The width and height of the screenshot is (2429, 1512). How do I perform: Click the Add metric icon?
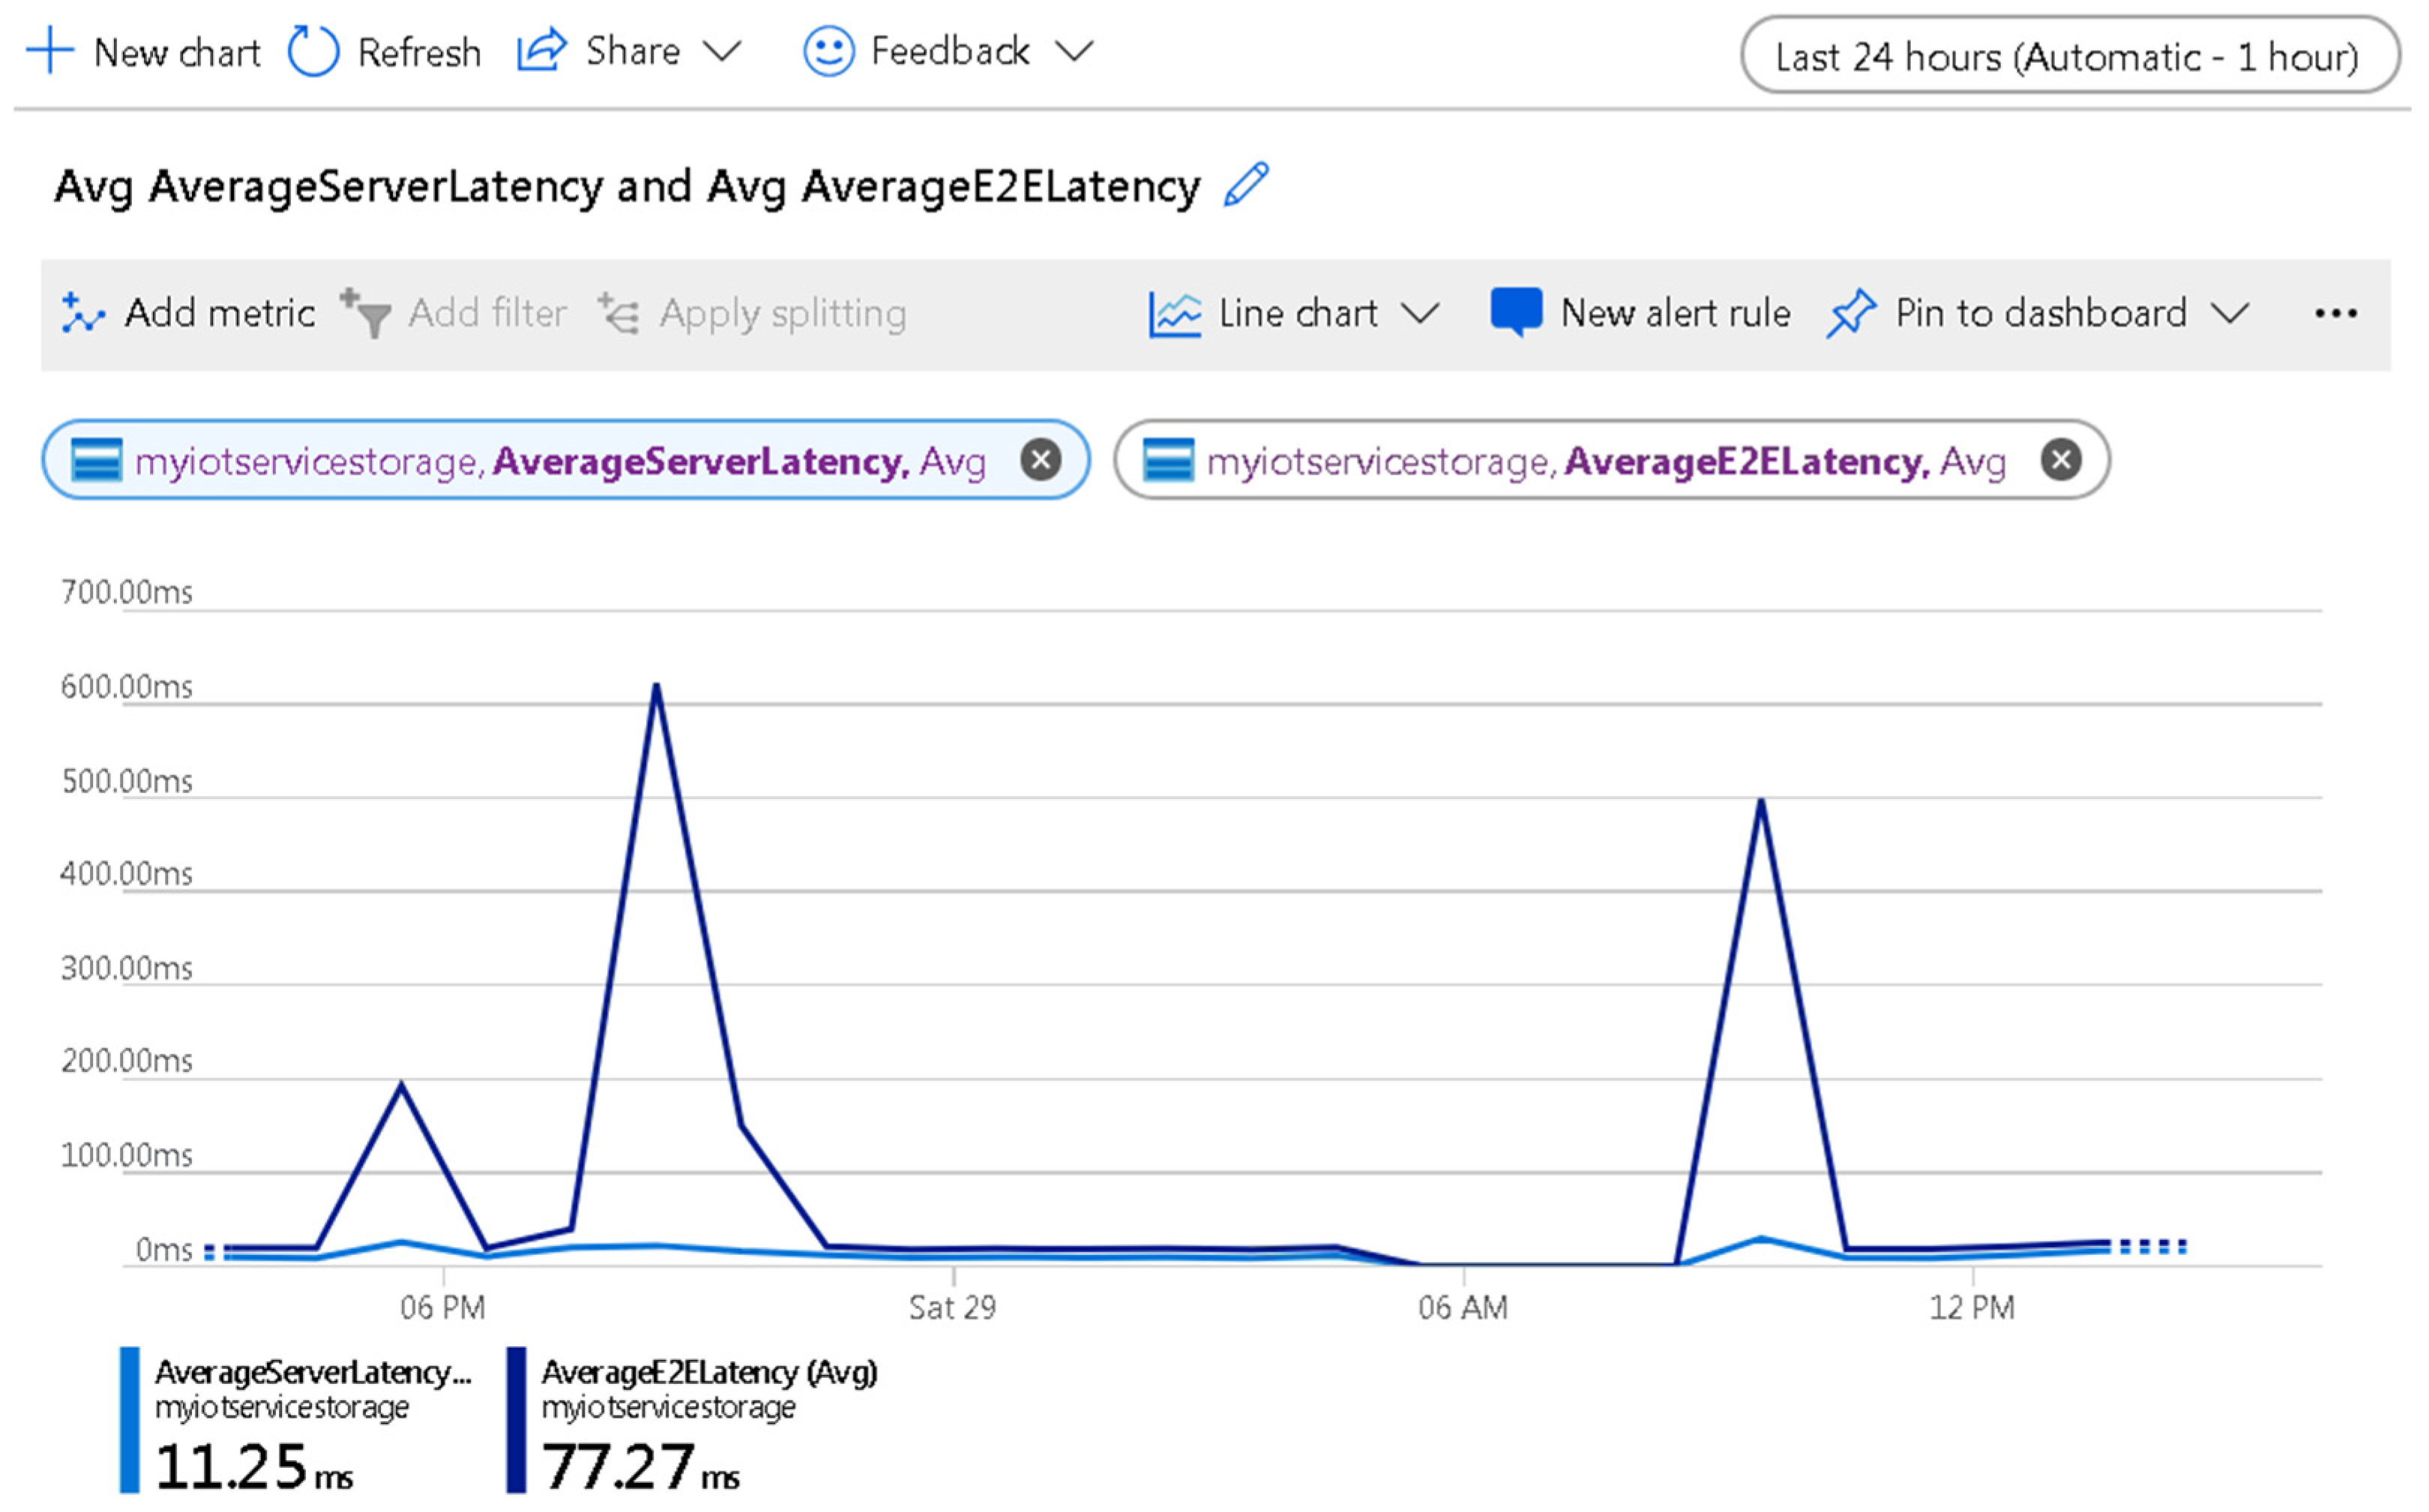[x=82, y=314]
